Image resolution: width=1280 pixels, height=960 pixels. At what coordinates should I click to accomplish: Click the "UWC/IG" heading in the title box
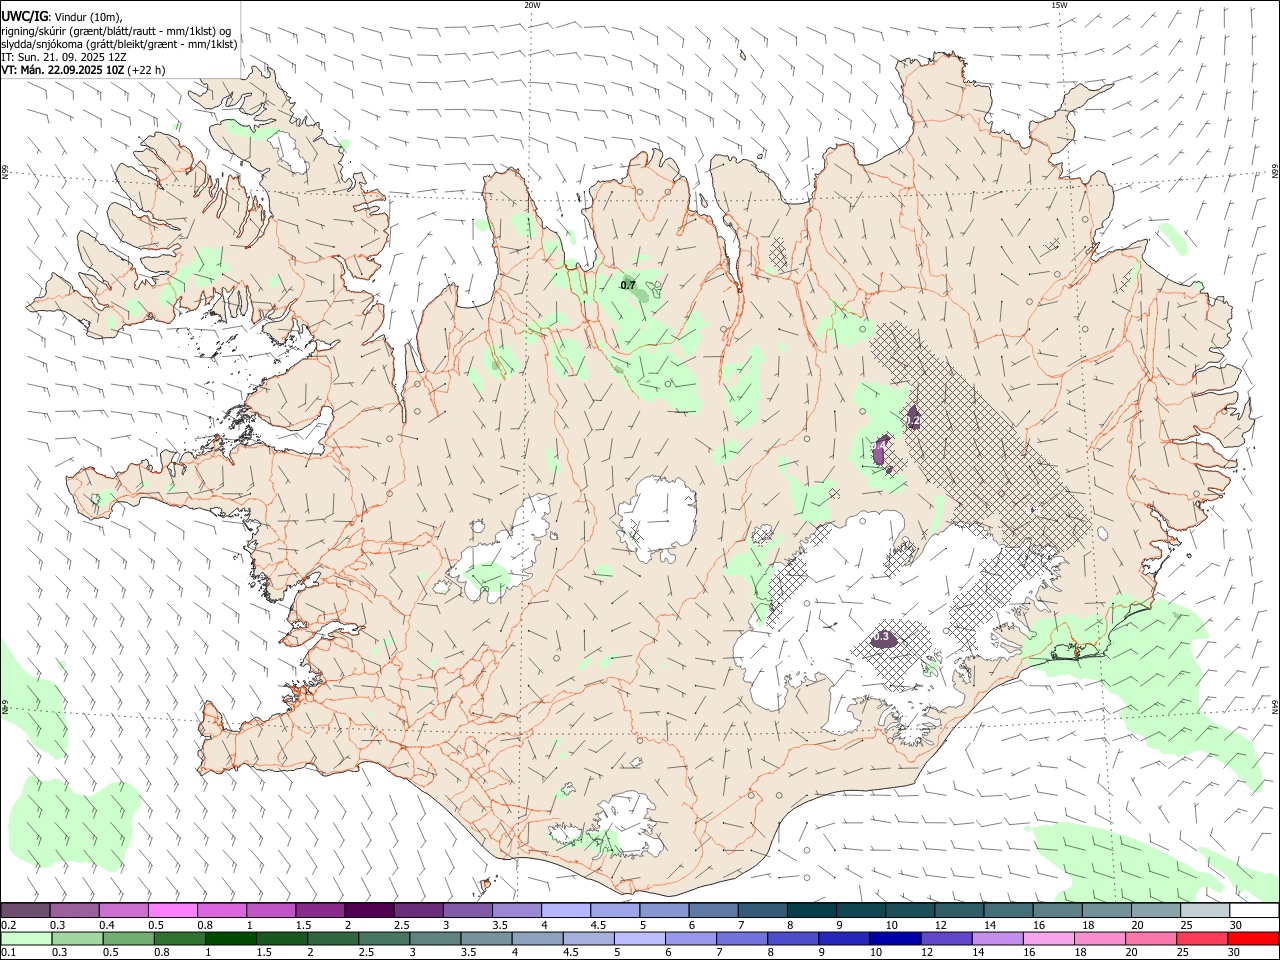coord(24,15)
